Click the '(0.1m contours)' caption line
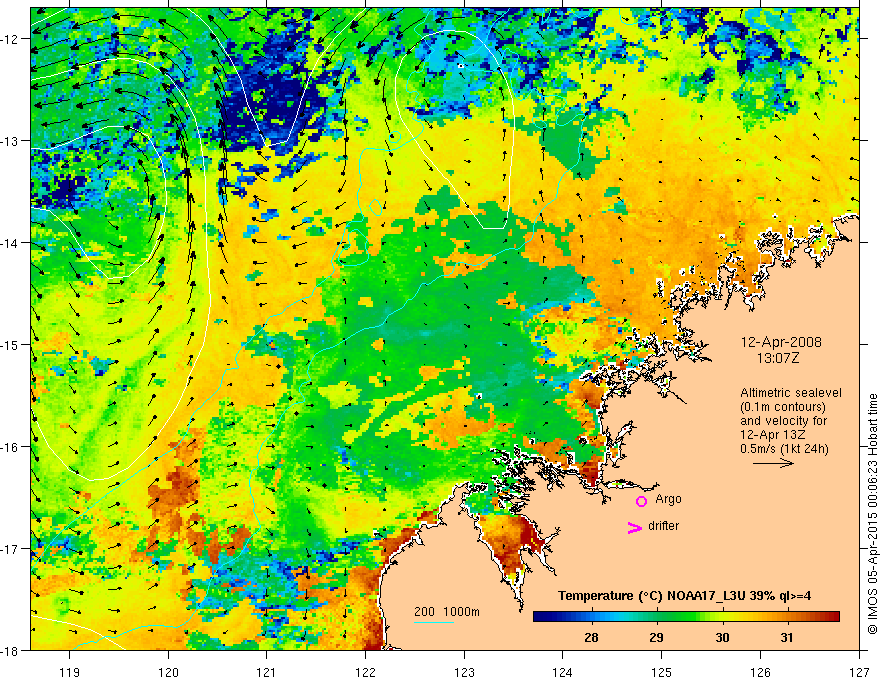 pos(783,407)
